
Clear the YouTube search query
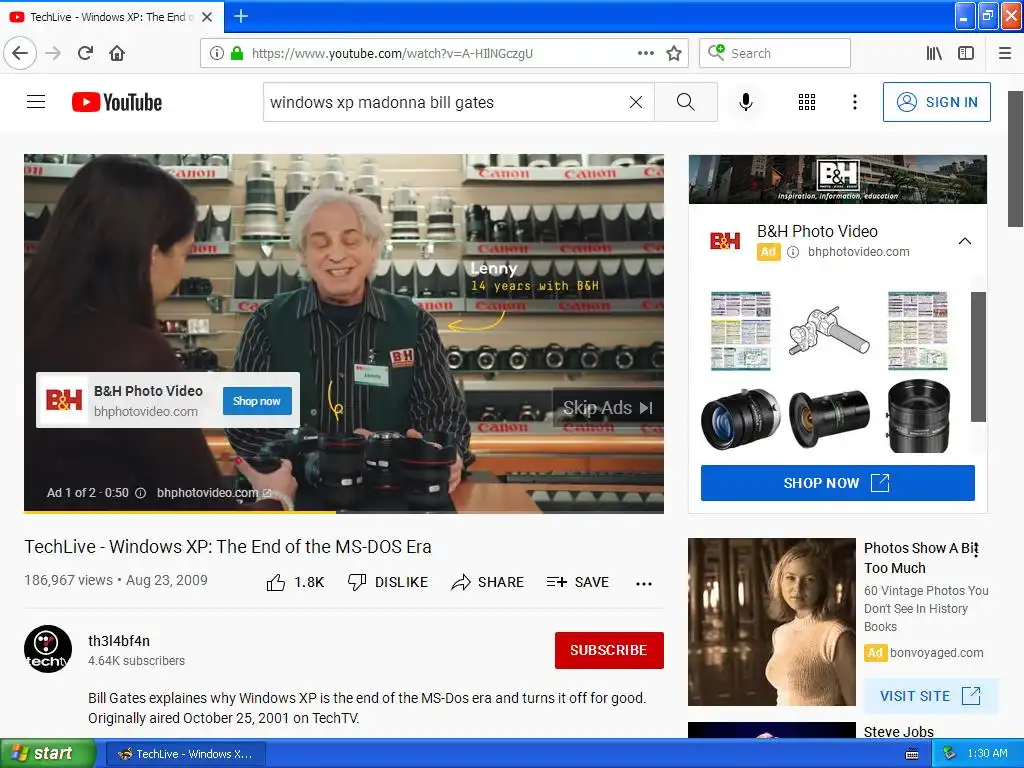(x=635, y=102)
